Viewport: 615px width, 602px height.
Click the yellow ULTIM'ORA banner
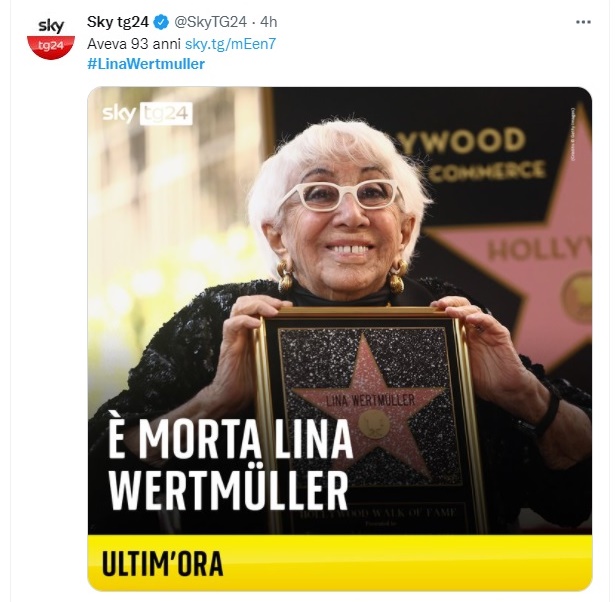pyautogui.click(x=340, y=563)
